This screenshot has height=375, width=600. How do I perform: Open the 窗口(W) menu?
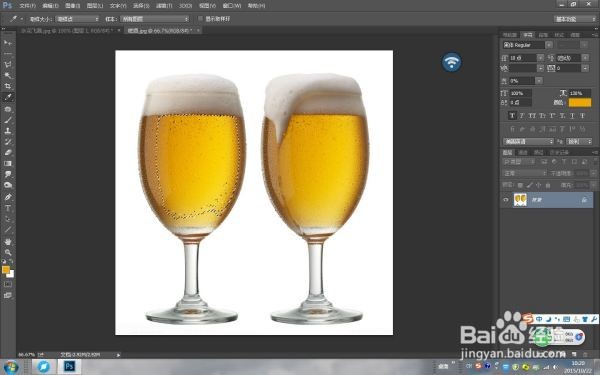232,6
